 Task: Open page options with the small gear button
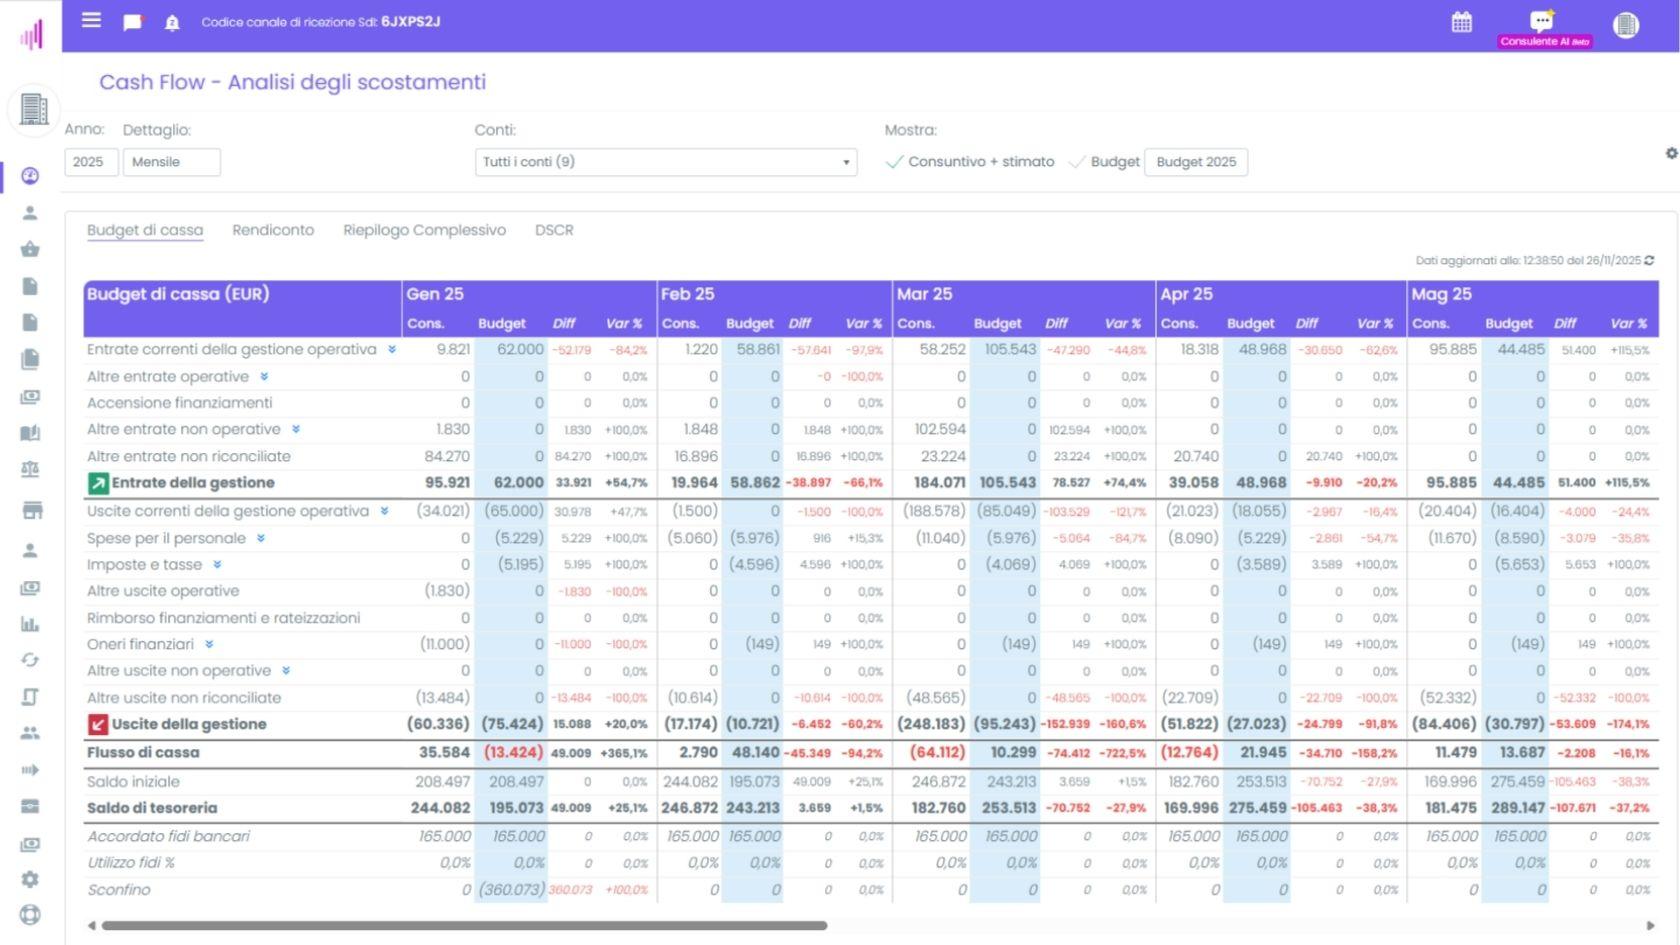(x=1670, y=153)
